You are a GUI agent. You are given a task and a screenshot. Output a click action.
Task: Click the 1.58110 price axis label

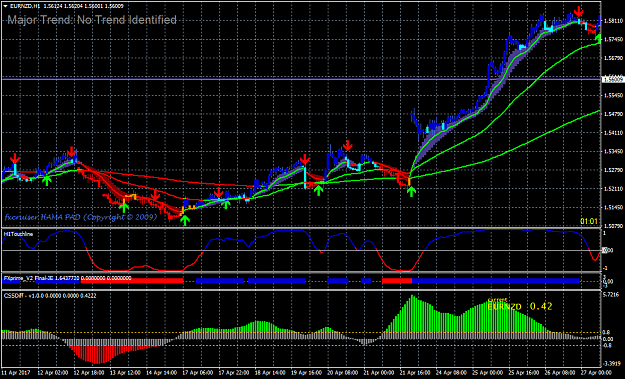click(613, 21)
